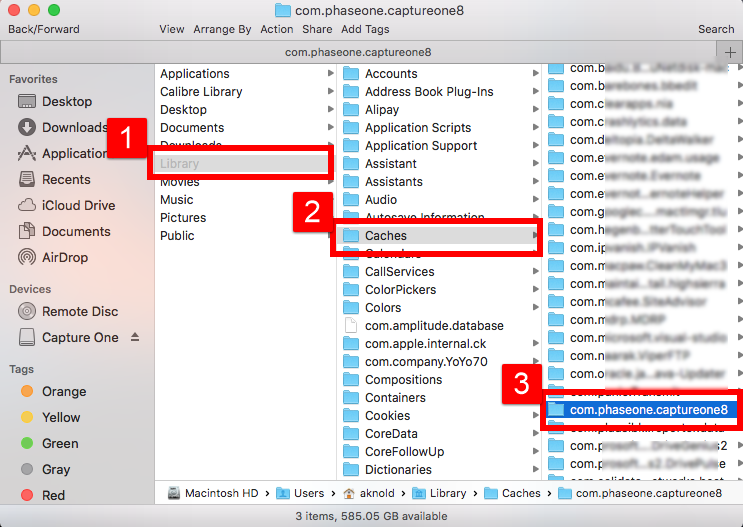The width and height of the screenshot is (743, 527).
Task: Select the Orange tag
Action: point(27,392)
